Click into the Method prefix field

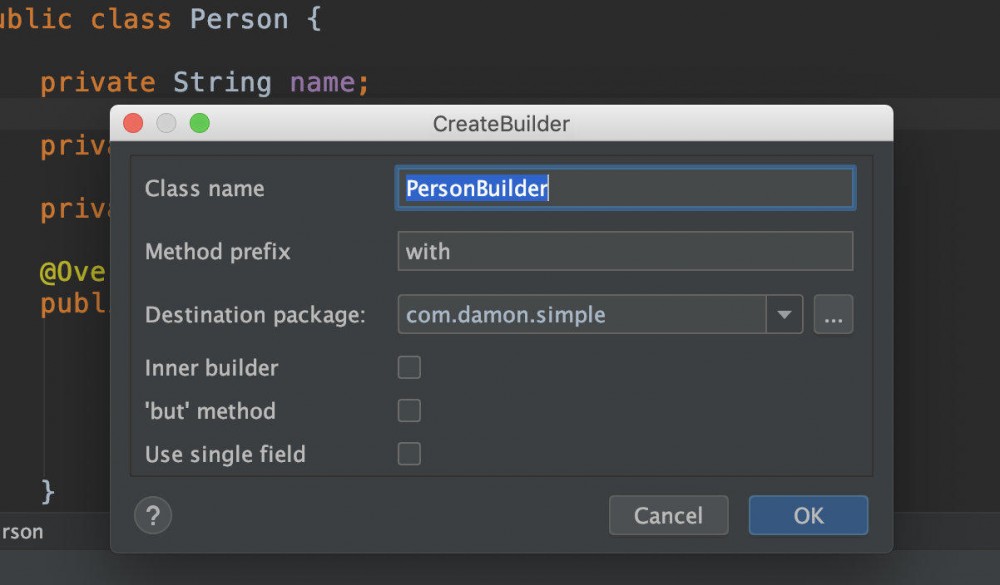click(625, 252)
